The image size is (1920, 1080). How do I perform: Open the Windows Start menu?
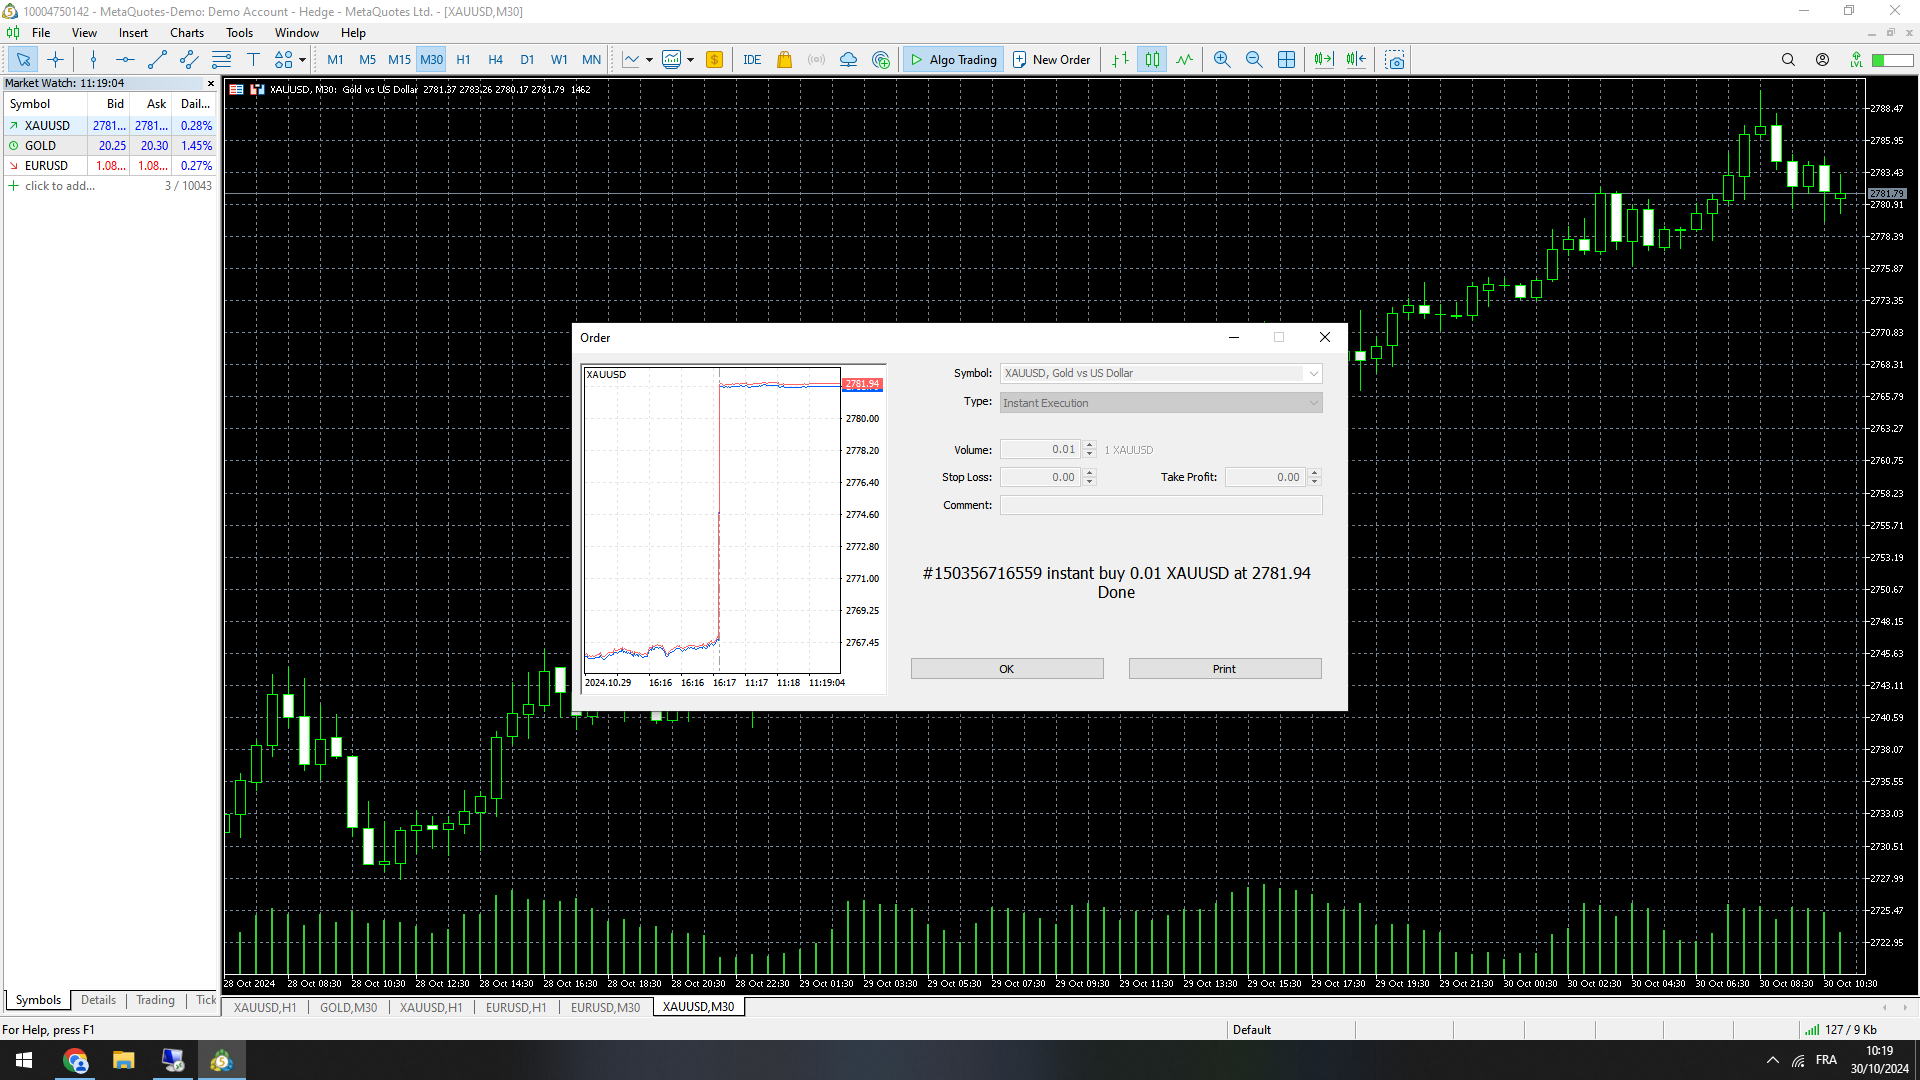24,1060
